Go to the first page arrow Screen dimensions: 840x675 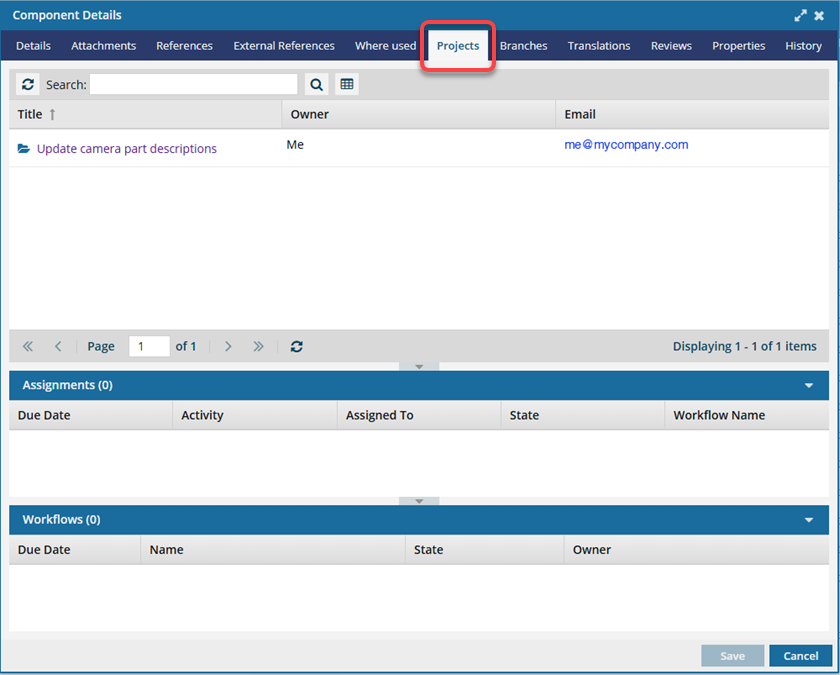point(28,347)
